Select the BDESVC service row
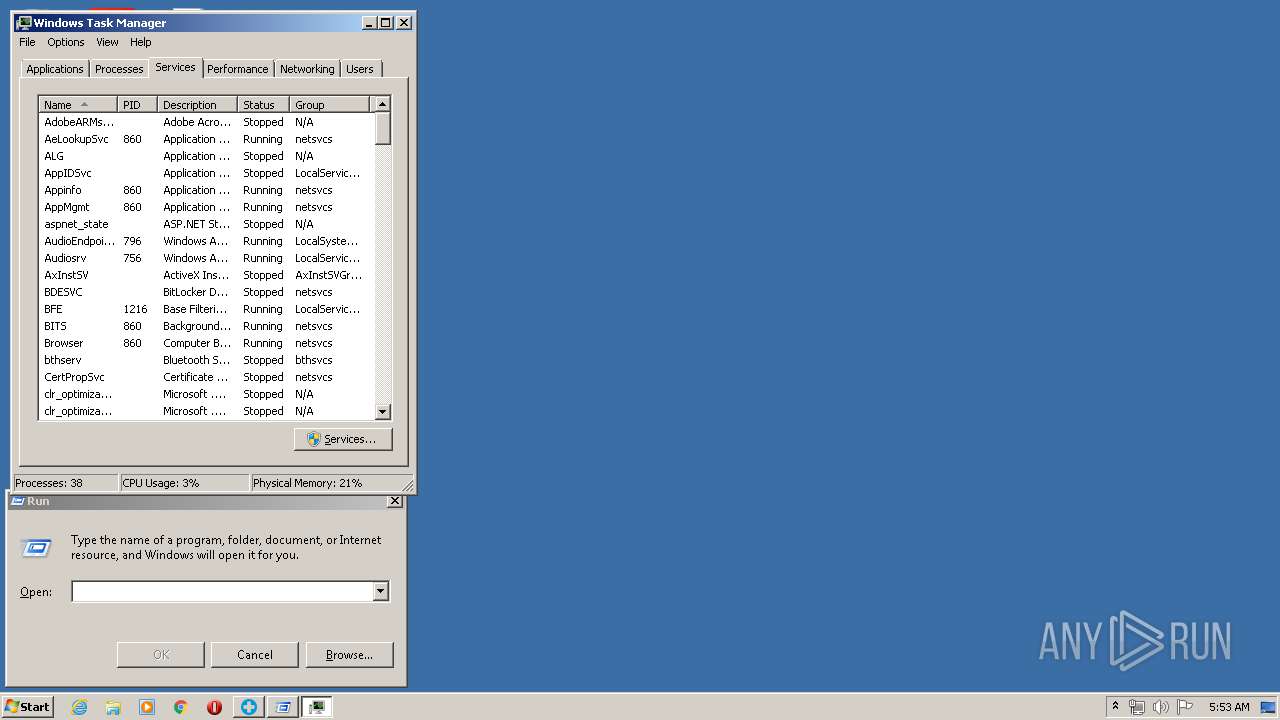 click(206, 292)
